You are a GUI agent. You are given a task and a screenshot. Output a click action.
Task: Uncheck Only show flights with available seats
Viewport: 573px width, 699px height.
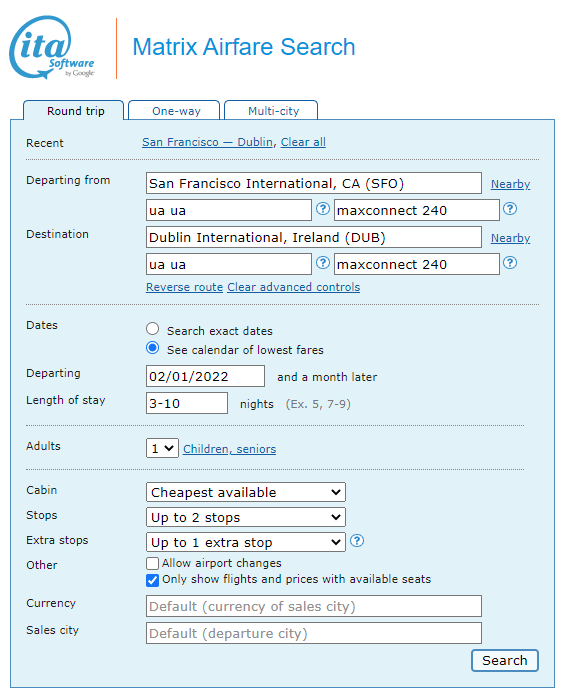click(x=153, y=580)
